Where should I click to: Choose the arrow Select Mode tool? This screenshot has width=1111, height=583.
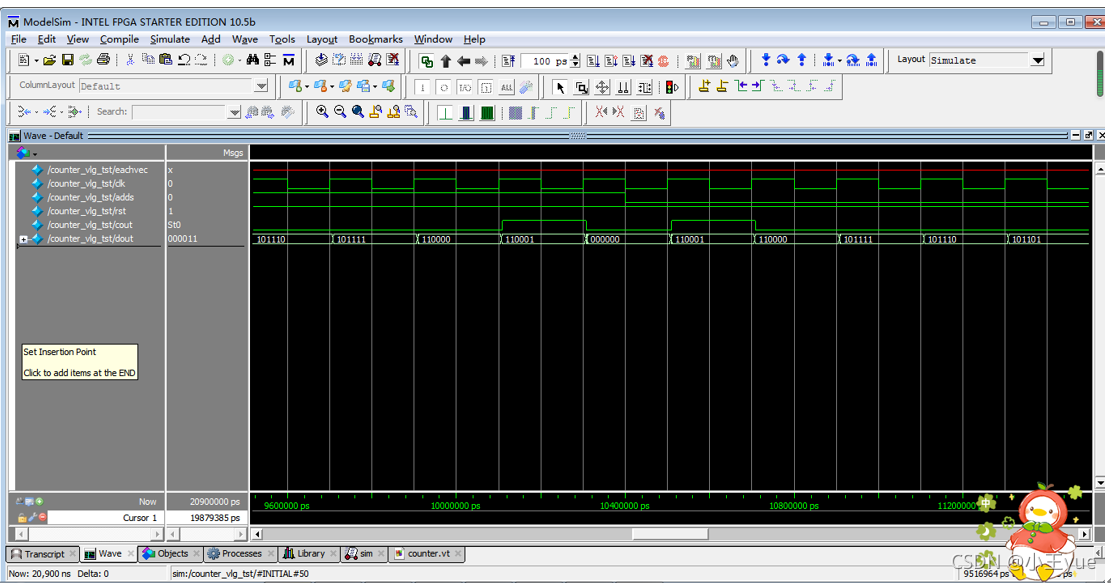(560, 87)
